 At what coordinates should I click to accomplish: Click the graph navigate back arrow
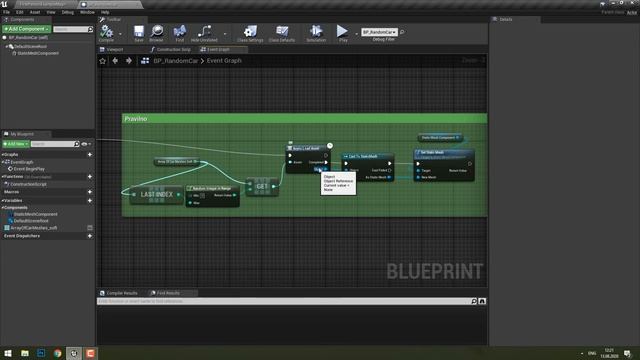[115, 61]
